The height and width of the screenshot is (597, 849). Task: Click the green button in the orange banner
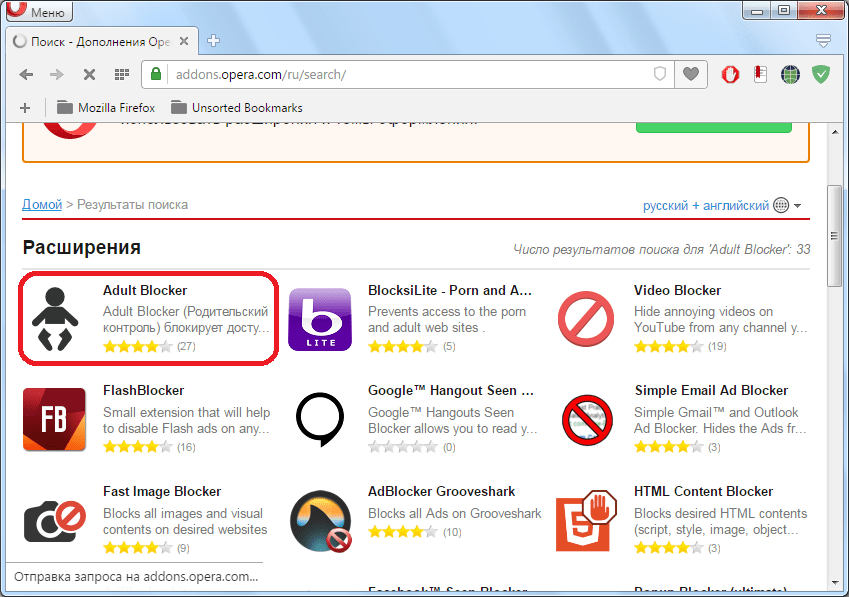click(x=714, y=127)
